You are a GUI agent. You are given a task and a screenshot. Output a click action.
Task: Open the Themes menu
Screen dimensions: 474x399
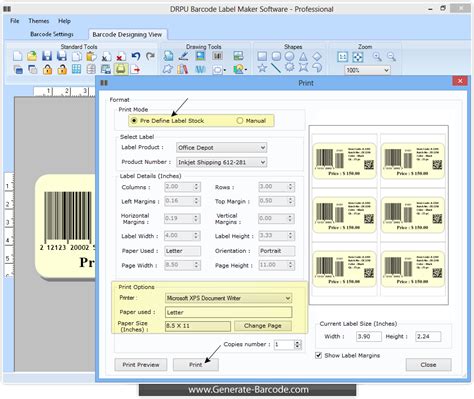[x=39, y=21]
